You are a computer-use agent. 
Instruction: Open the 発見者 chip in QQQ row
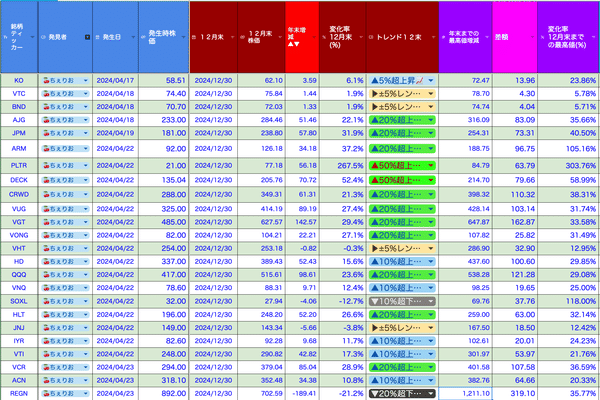pyautogui.click(x=65, y=275)
